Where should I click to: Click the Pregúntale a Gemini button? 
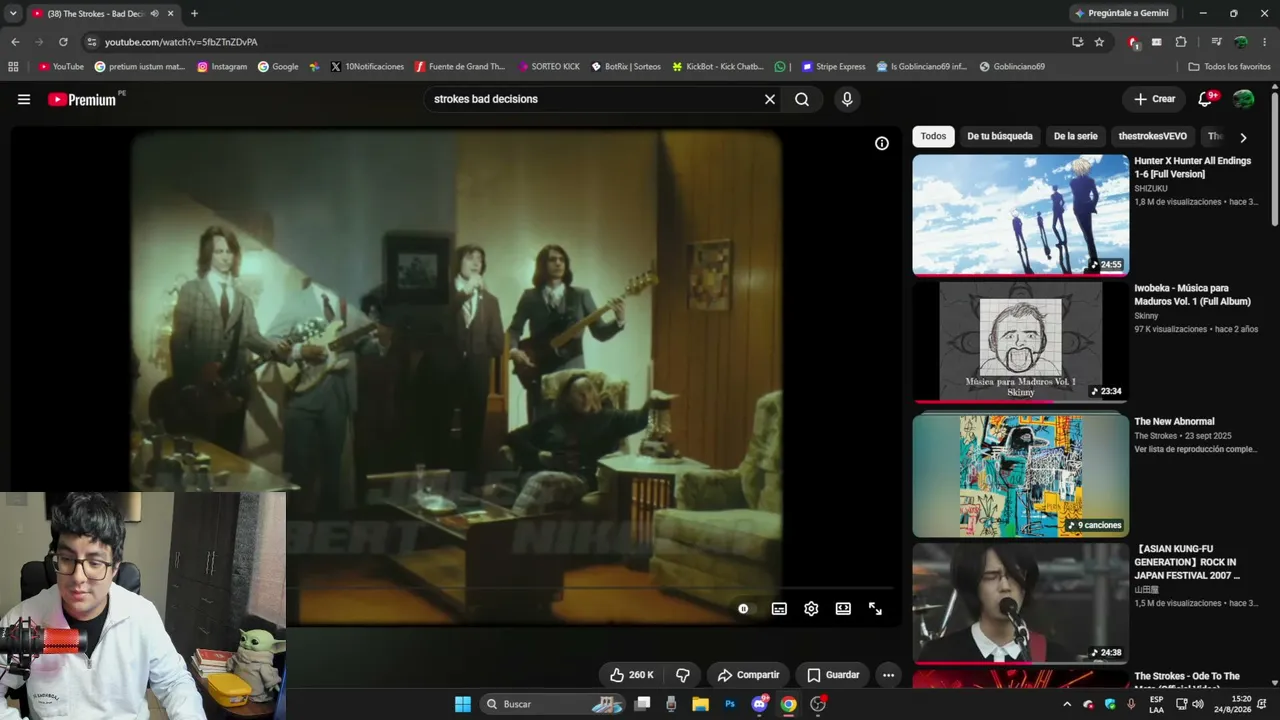tap(1121, 13)
